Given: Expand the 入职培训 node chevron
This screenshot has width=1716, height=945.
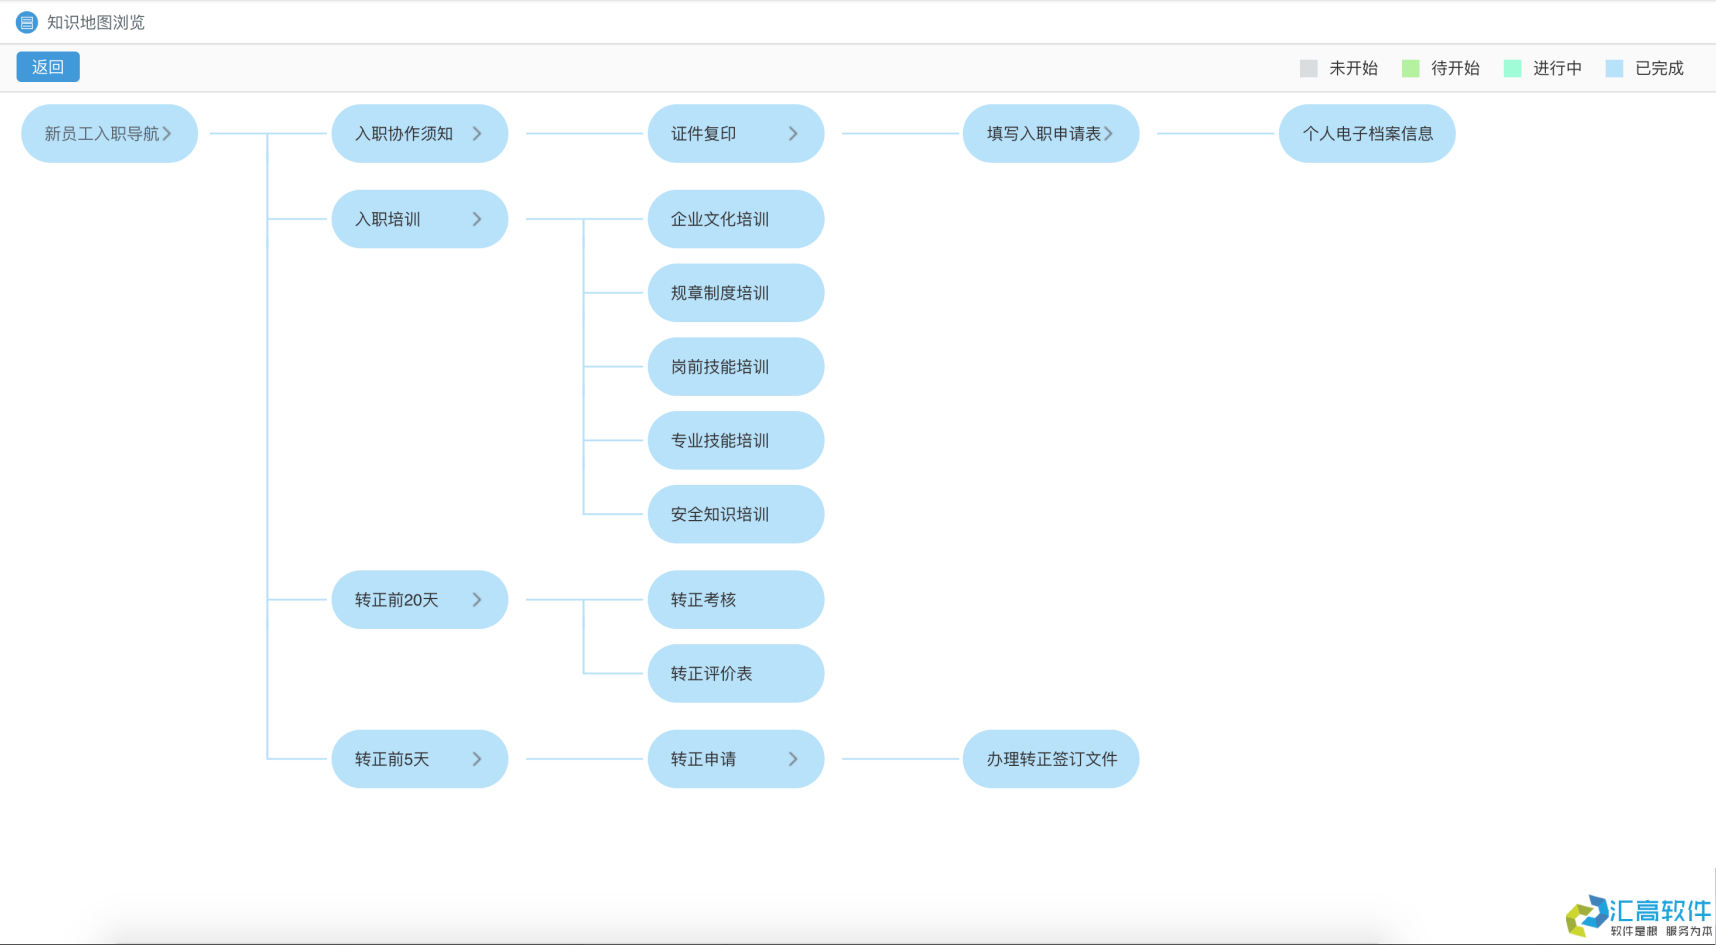Looking at the screenshot, I should (478, 219).
